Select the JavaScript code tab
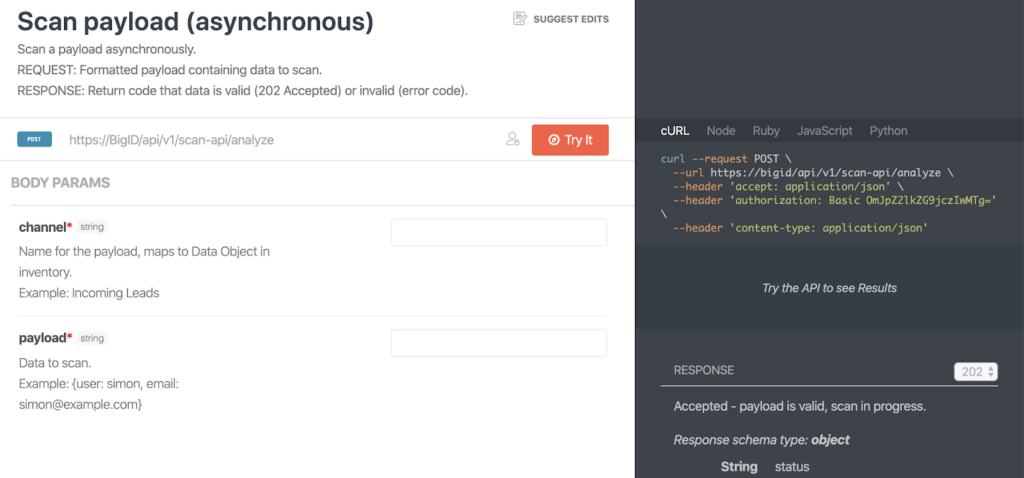Viewport: 1024px width, 478px height. point(824,131)
